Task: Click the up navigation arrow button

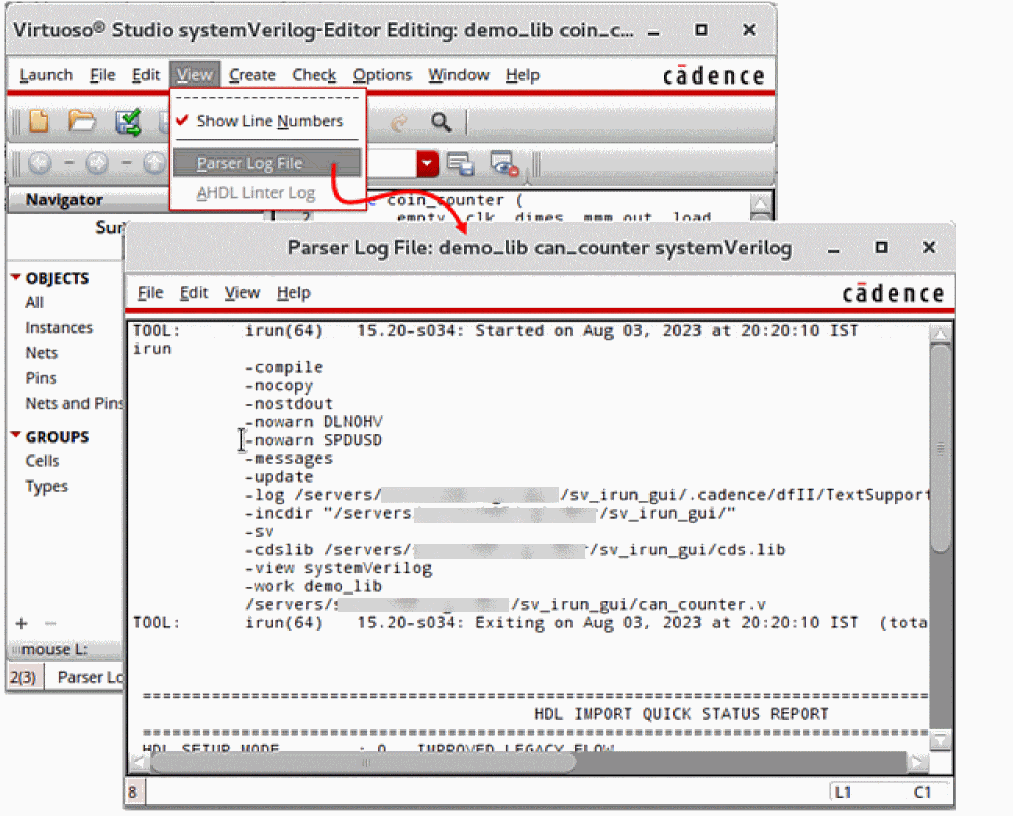Action: click(x=154, y=163)
